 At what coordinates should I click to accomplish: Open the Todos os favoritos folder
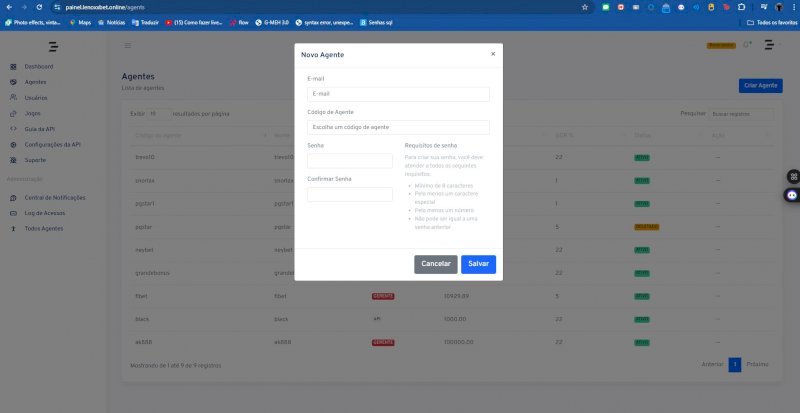click(x=772, y=22)
